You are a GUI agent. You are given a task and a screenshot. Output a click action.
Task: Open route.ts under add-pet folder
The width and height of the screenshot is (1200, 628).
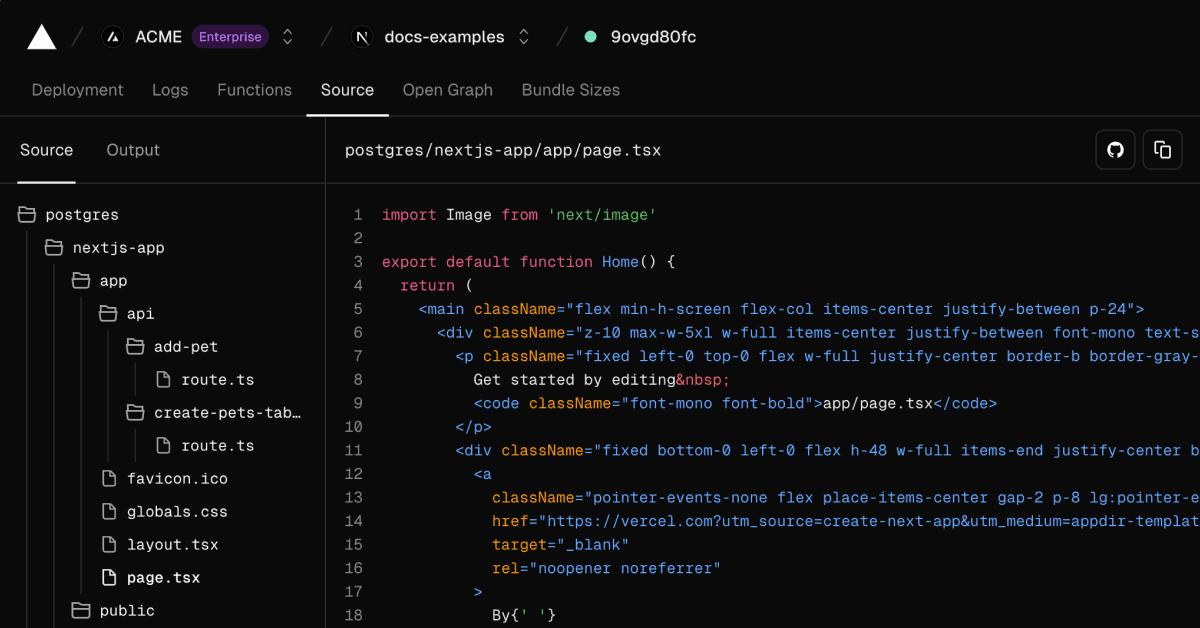[217, 380]
